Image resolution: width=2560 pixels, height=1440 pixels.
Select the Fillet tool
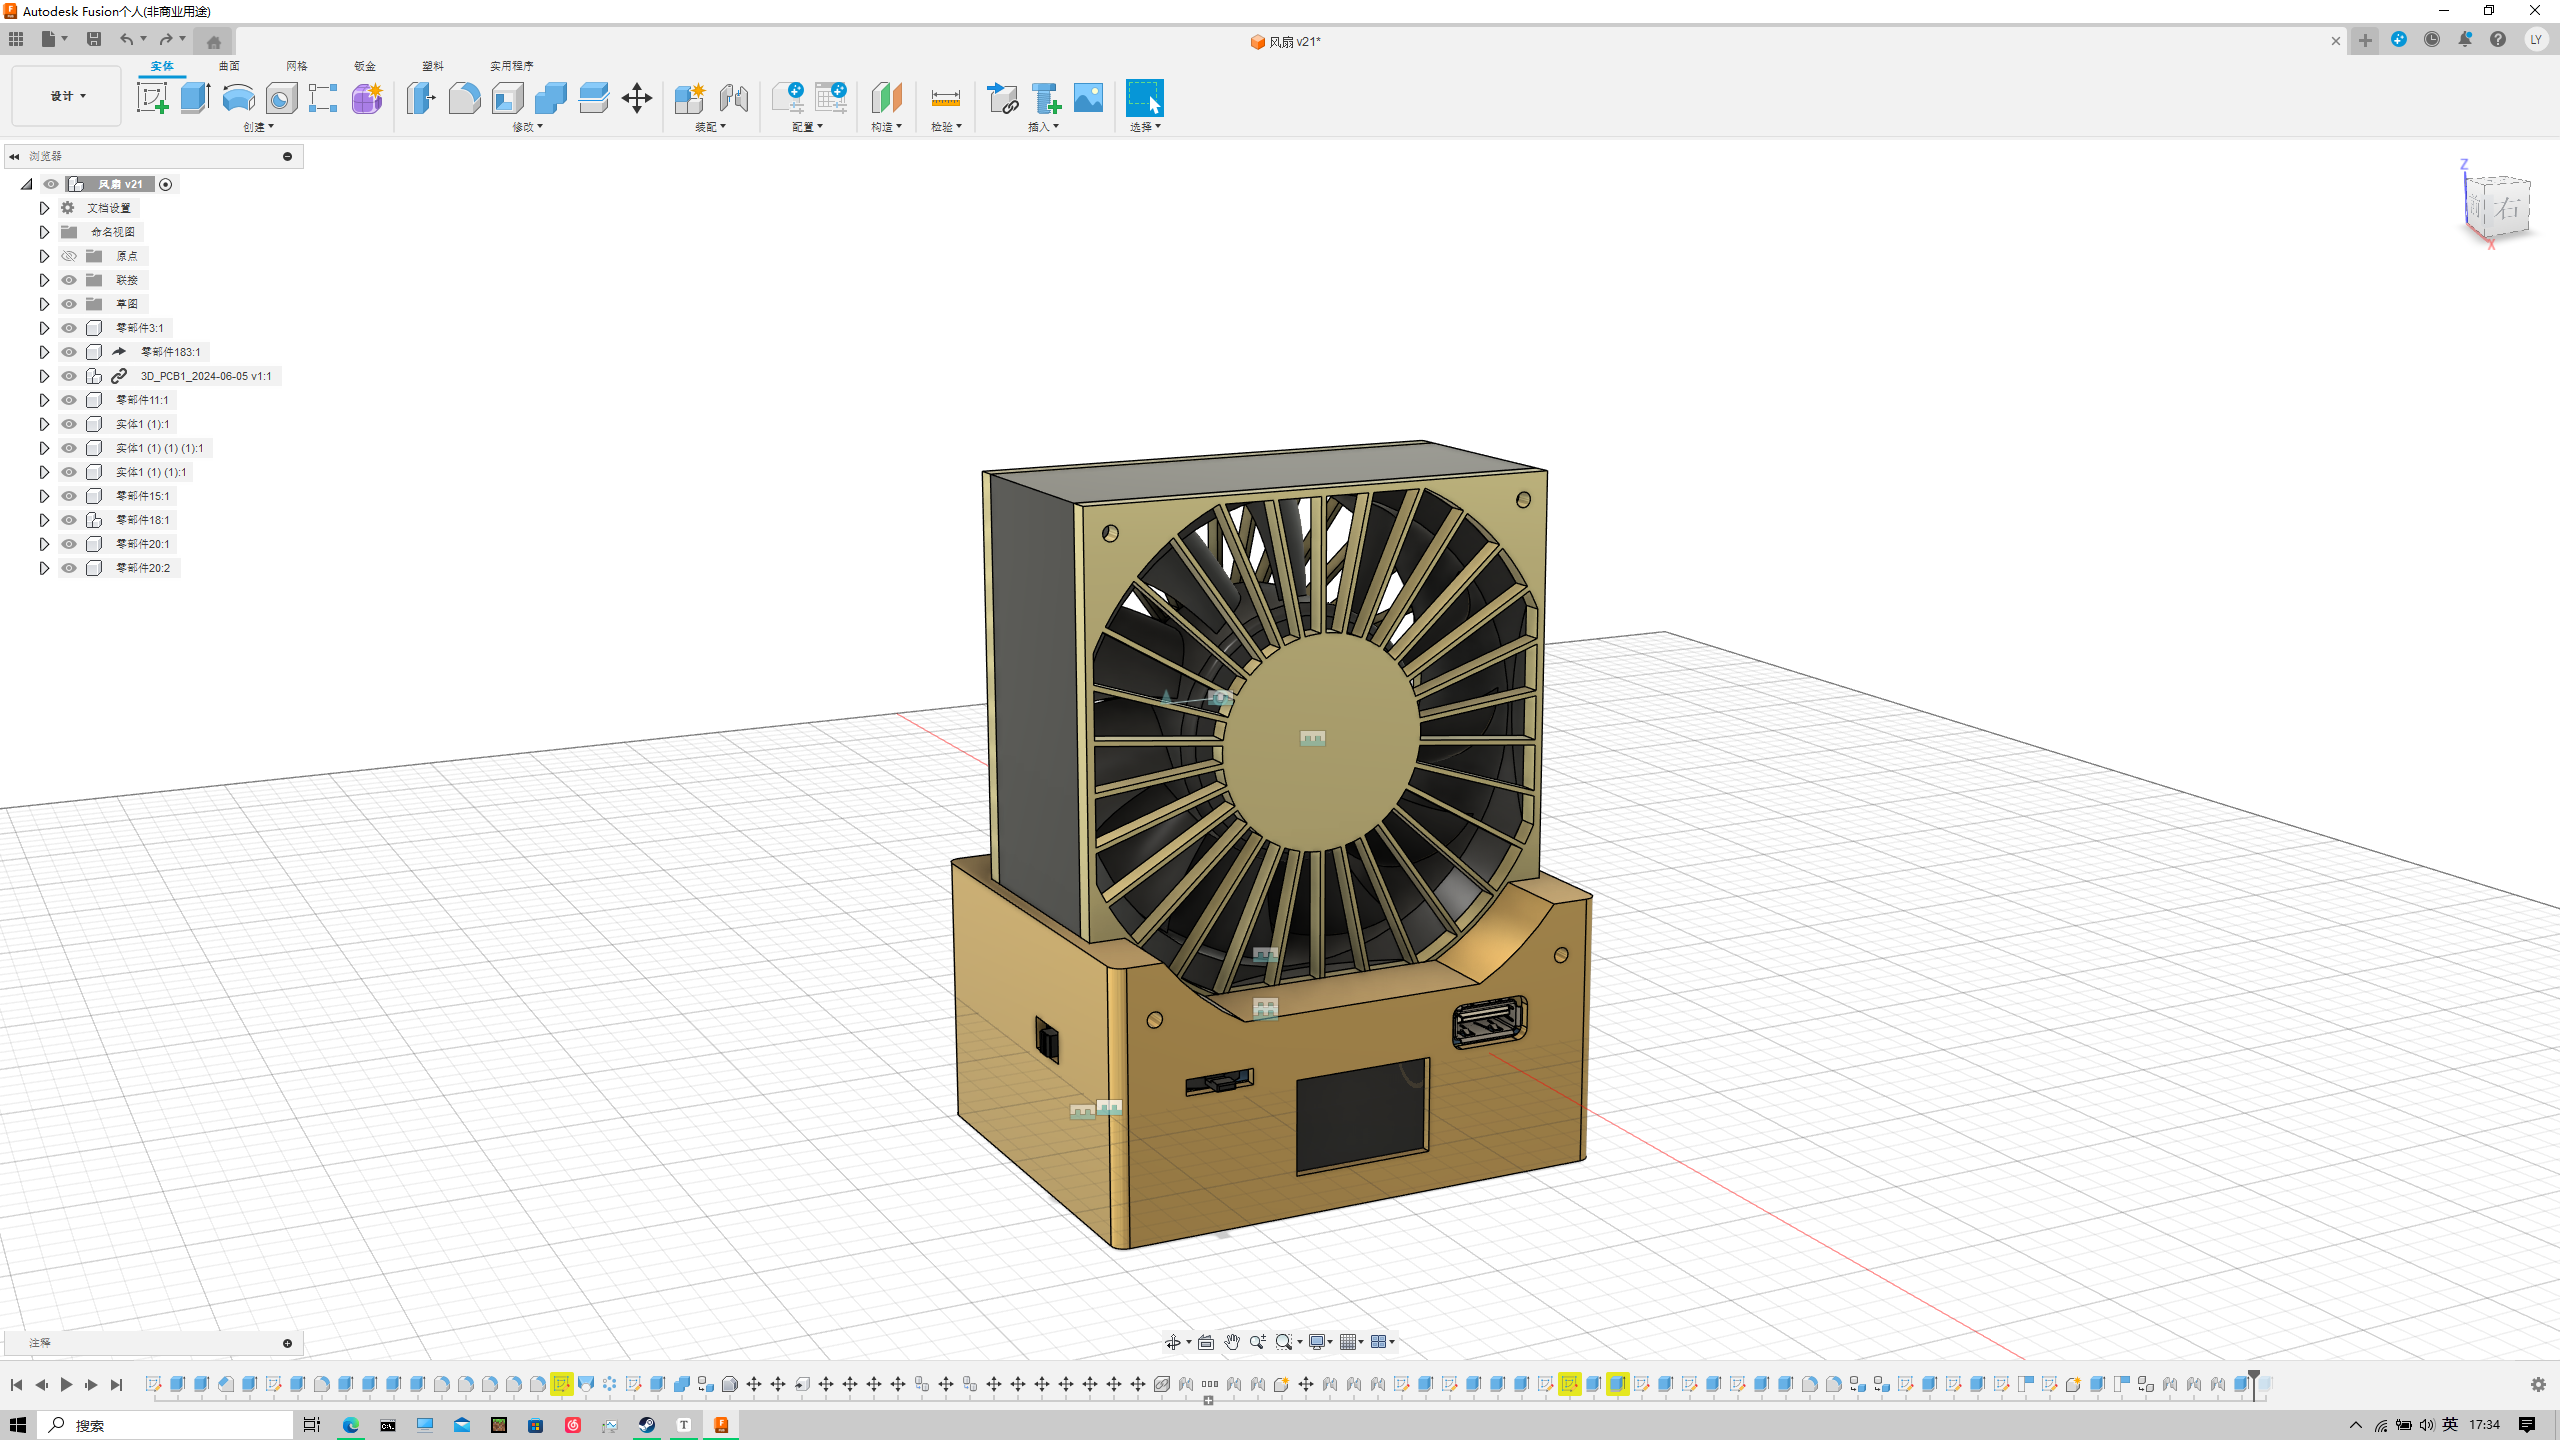[x=464, y=98]
